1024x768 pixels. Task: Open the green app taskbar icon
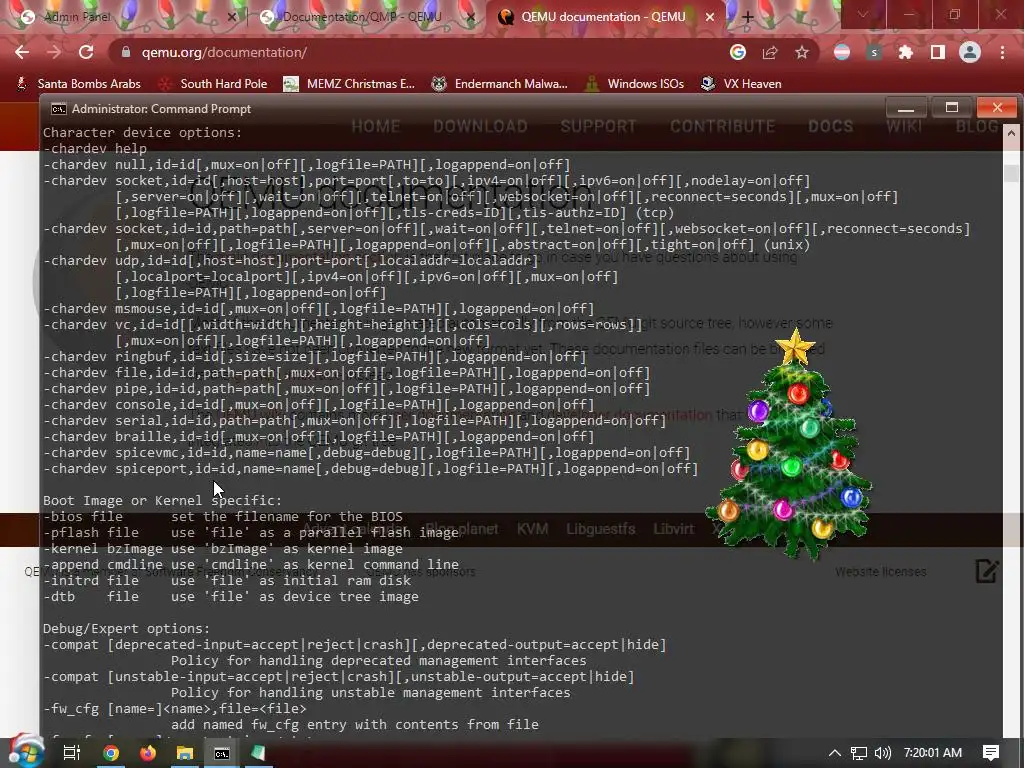click(x=259, y=753)
